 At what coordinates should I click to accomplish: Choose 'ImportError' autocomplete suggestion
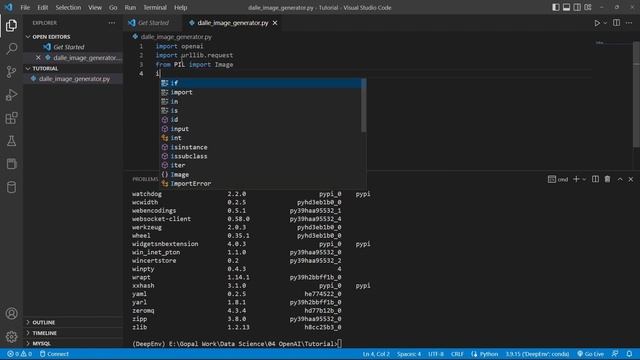260,184
